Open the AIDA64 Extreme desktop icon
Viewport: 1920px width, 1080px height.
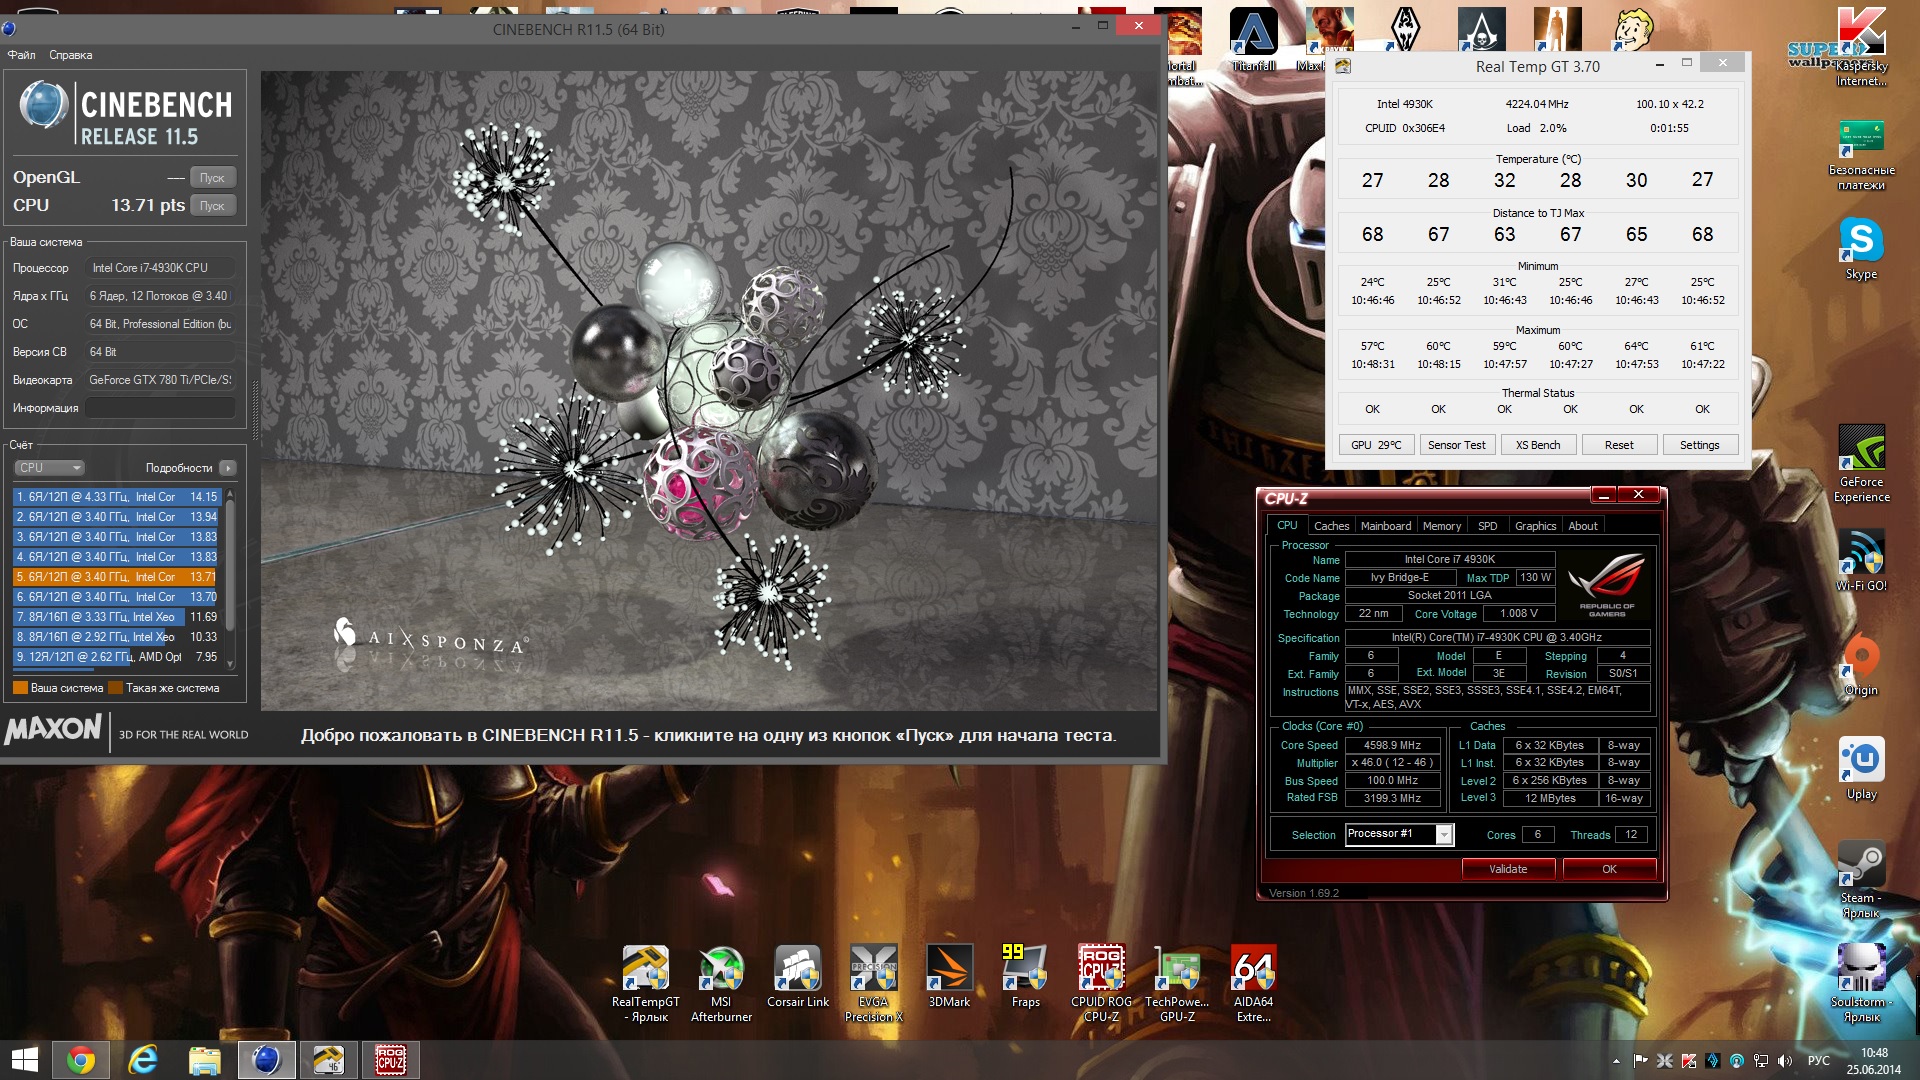(x=1253, y=983)
